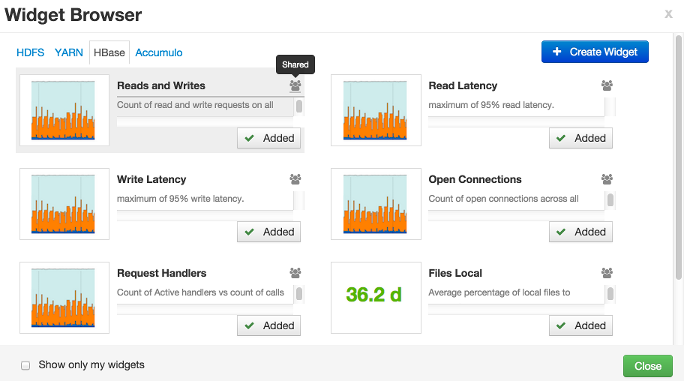Click the shared icon for Request Handlers

pos(295,273)
